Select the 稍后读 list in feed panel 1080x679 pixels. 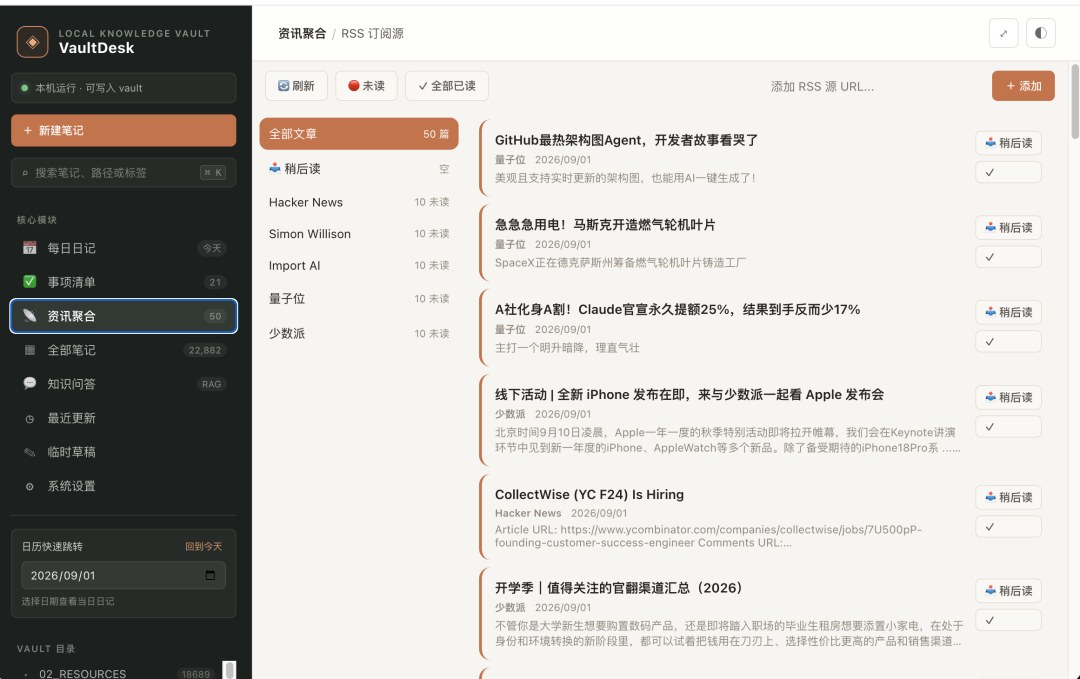[359, 169]
